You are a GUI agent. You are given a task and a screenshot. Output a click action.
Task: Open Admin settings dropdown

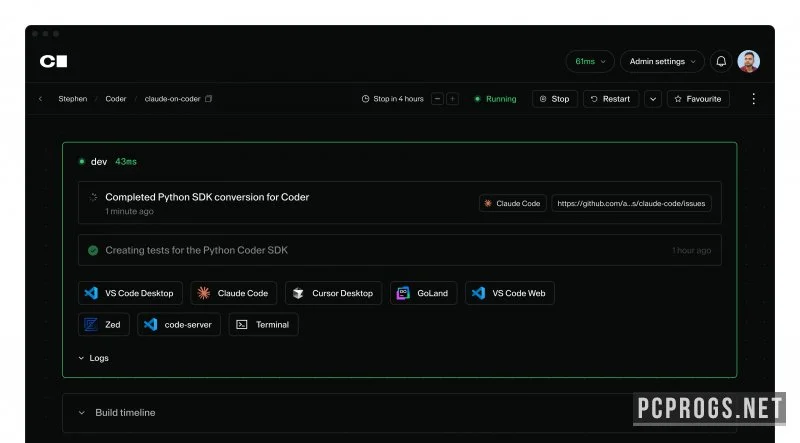click(662, 61)
